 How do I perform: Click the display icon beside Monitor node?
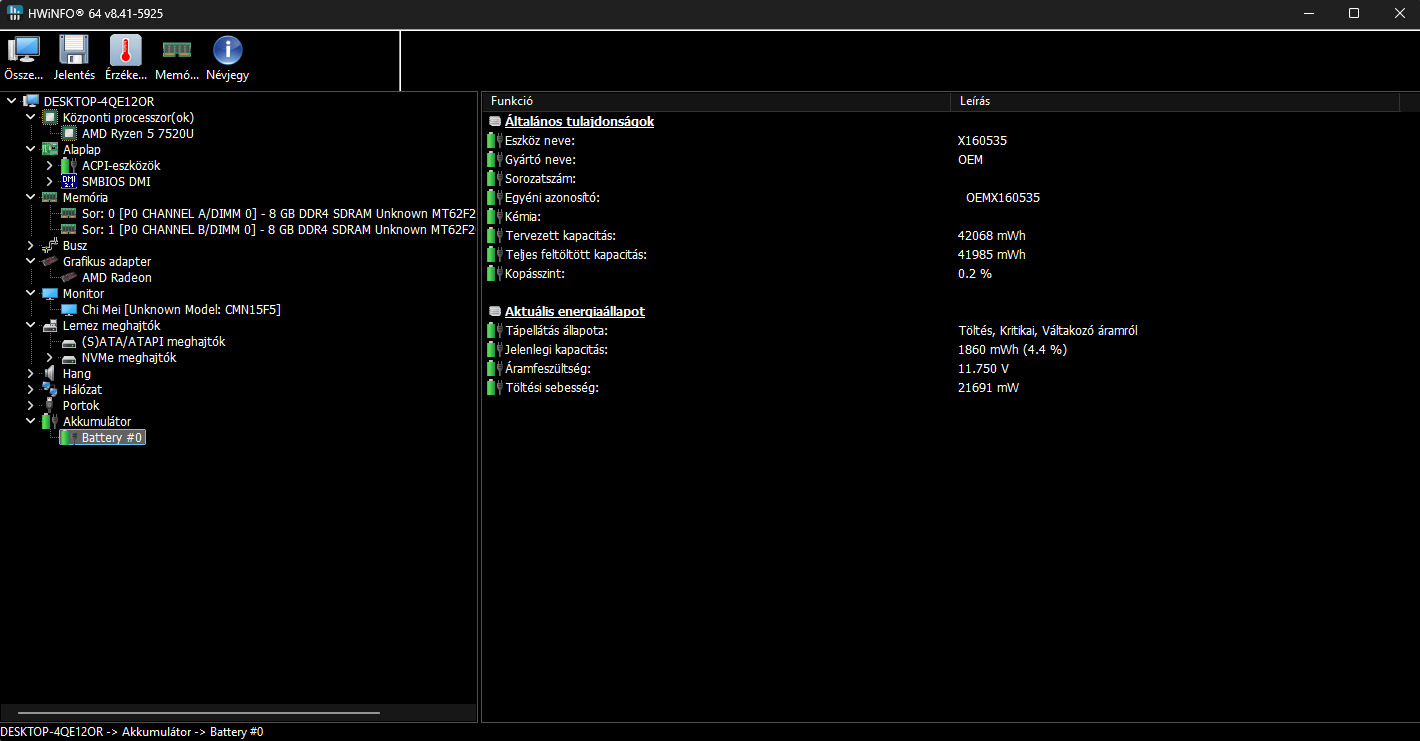tap(50, 293)
